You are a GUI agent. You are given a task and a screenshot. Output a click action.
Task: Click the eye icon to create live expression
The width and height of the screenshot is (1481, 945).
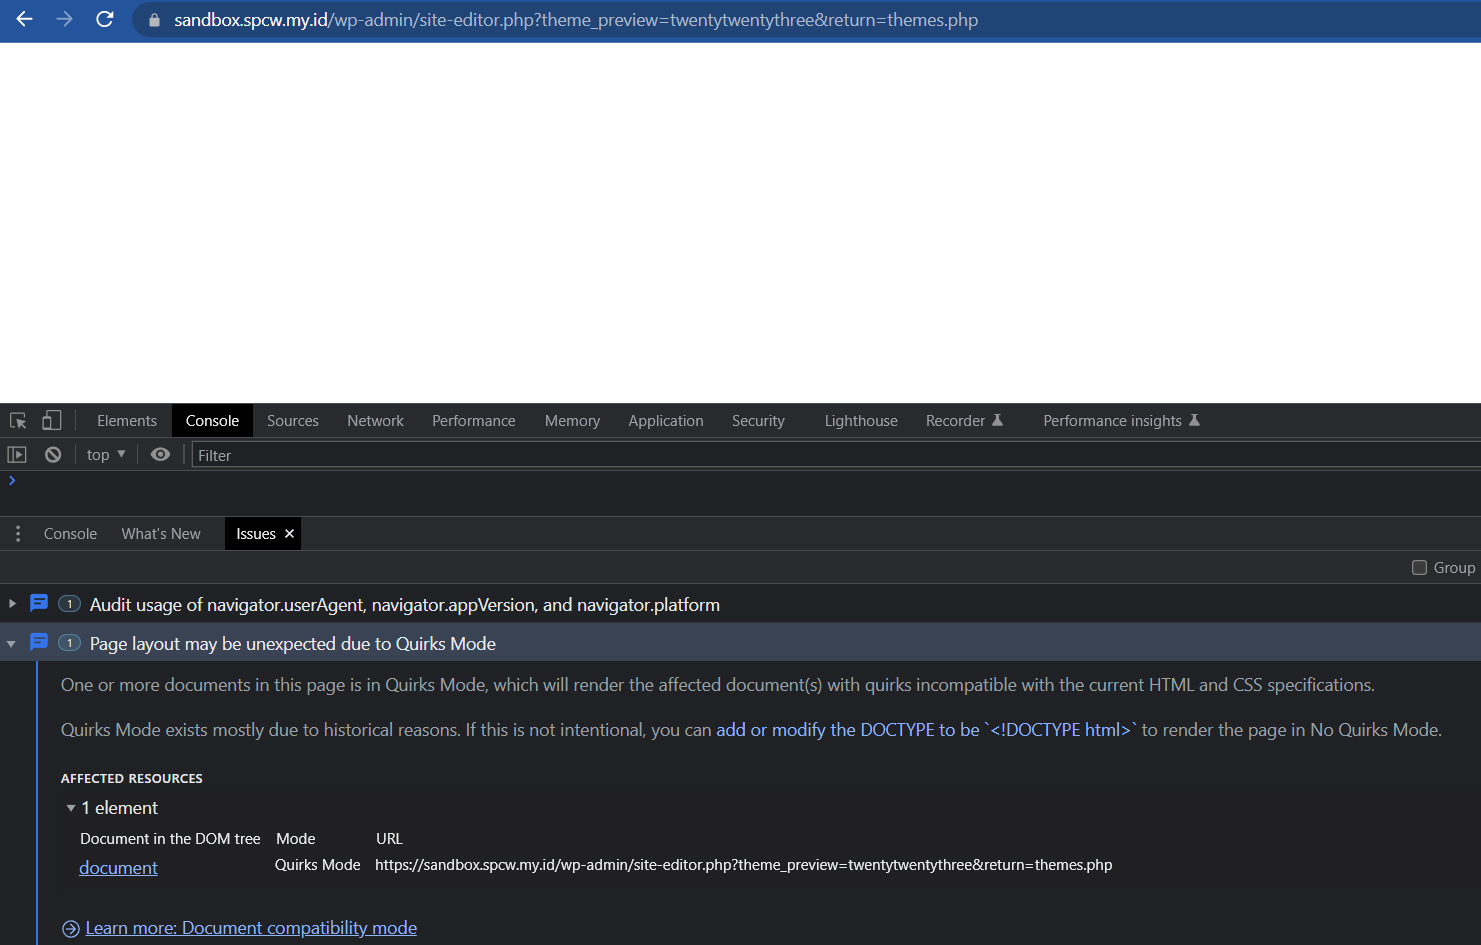pos(160,454)
